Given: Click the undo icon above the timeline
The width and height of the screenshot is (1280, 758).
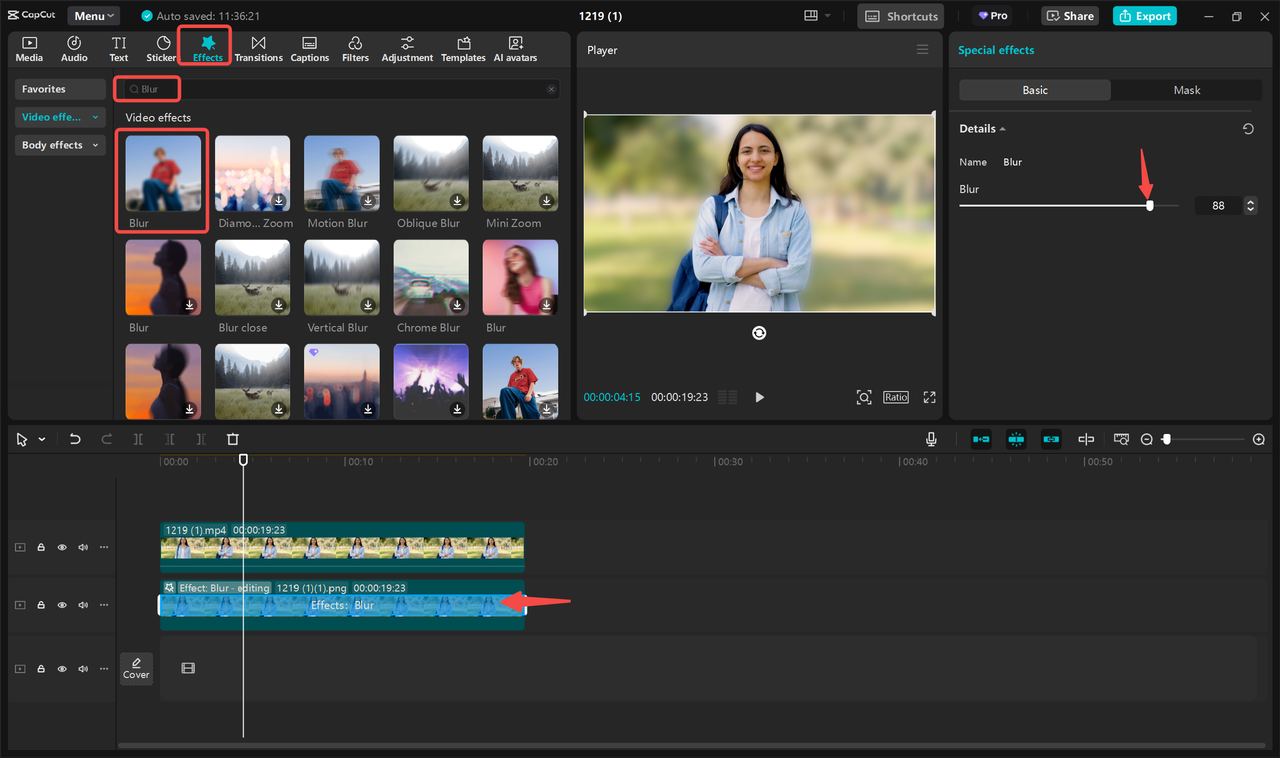Looking at the screenshot, I should [x=74, y=439].
